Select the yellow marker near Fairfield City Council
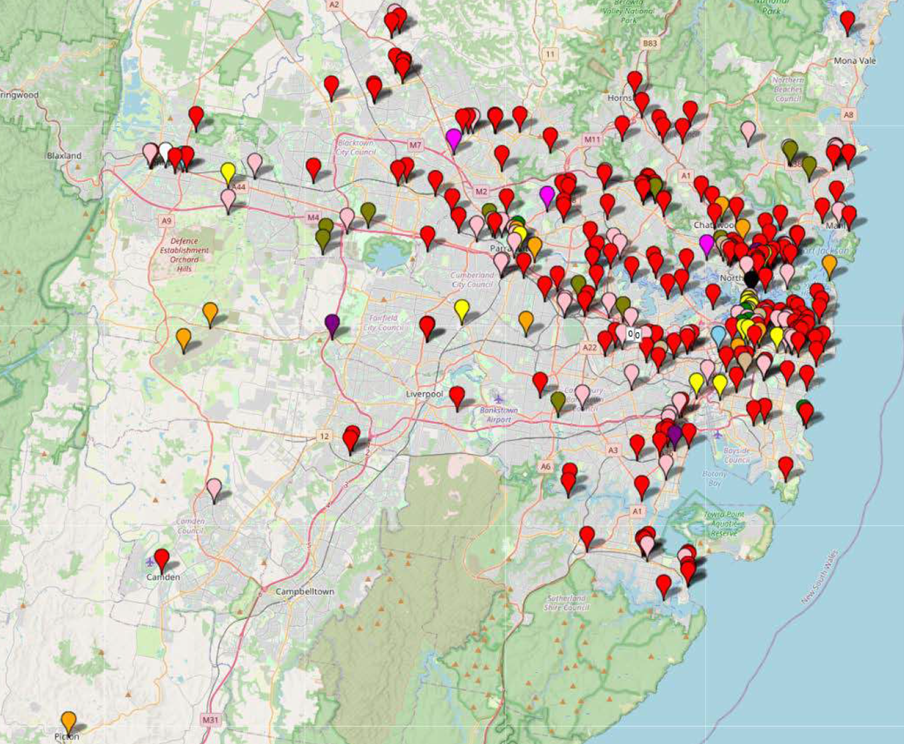 461,308
